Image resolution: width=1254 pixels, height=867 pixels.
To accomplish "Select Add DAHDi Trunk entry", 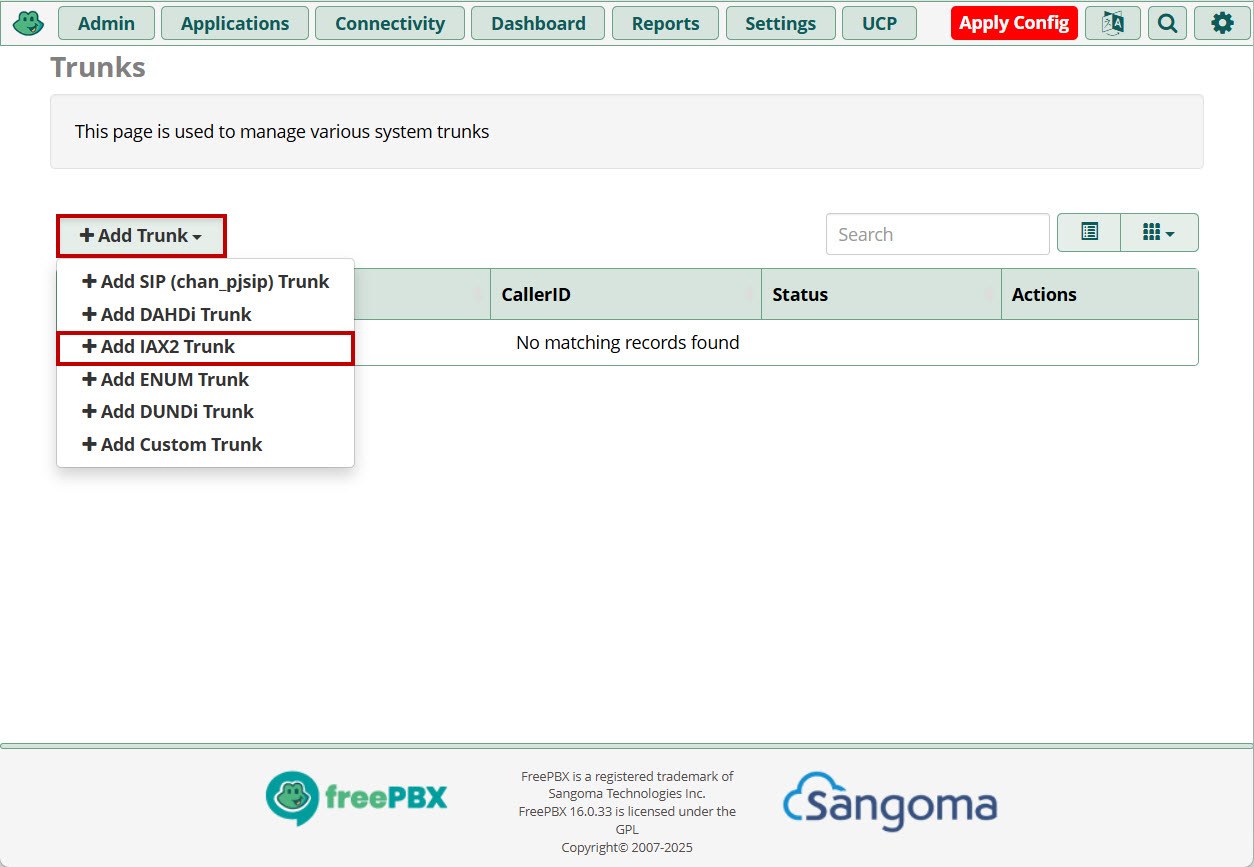I will pos(167,314).
